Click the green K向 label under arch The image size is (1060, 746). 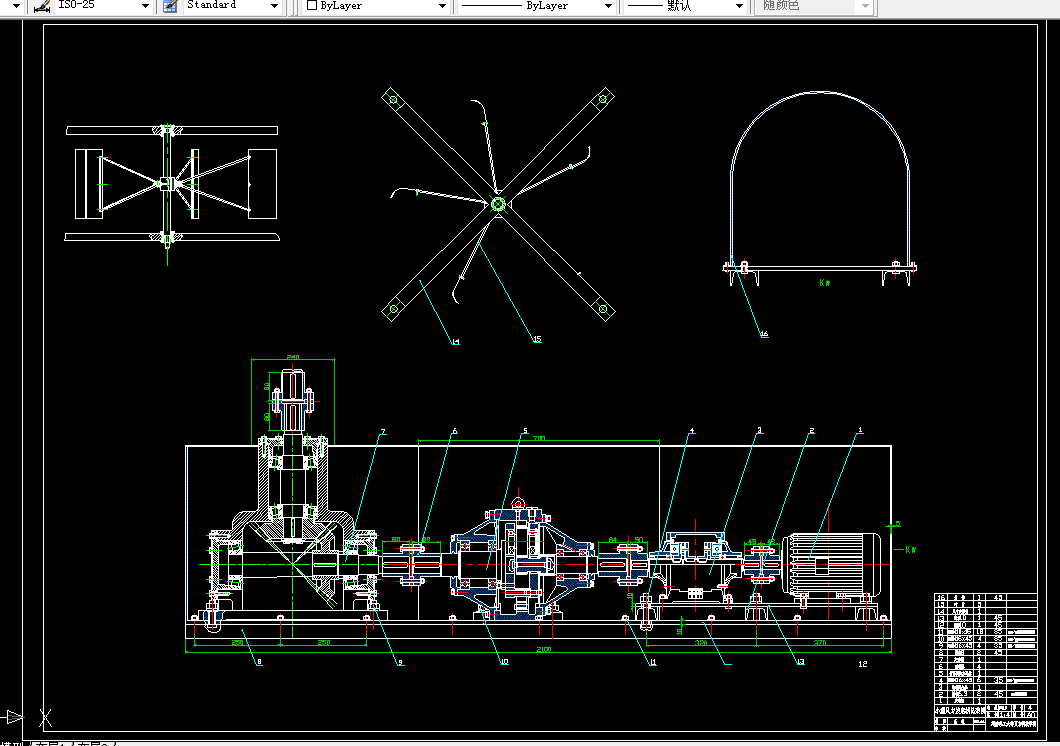(825, 282)
